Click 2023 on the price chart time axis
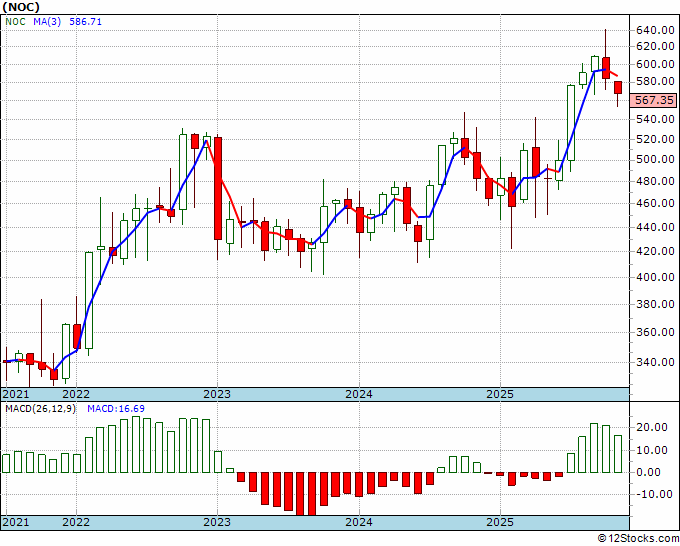The height and width of the screenshot is (546, 680). (x=217, y=394)
